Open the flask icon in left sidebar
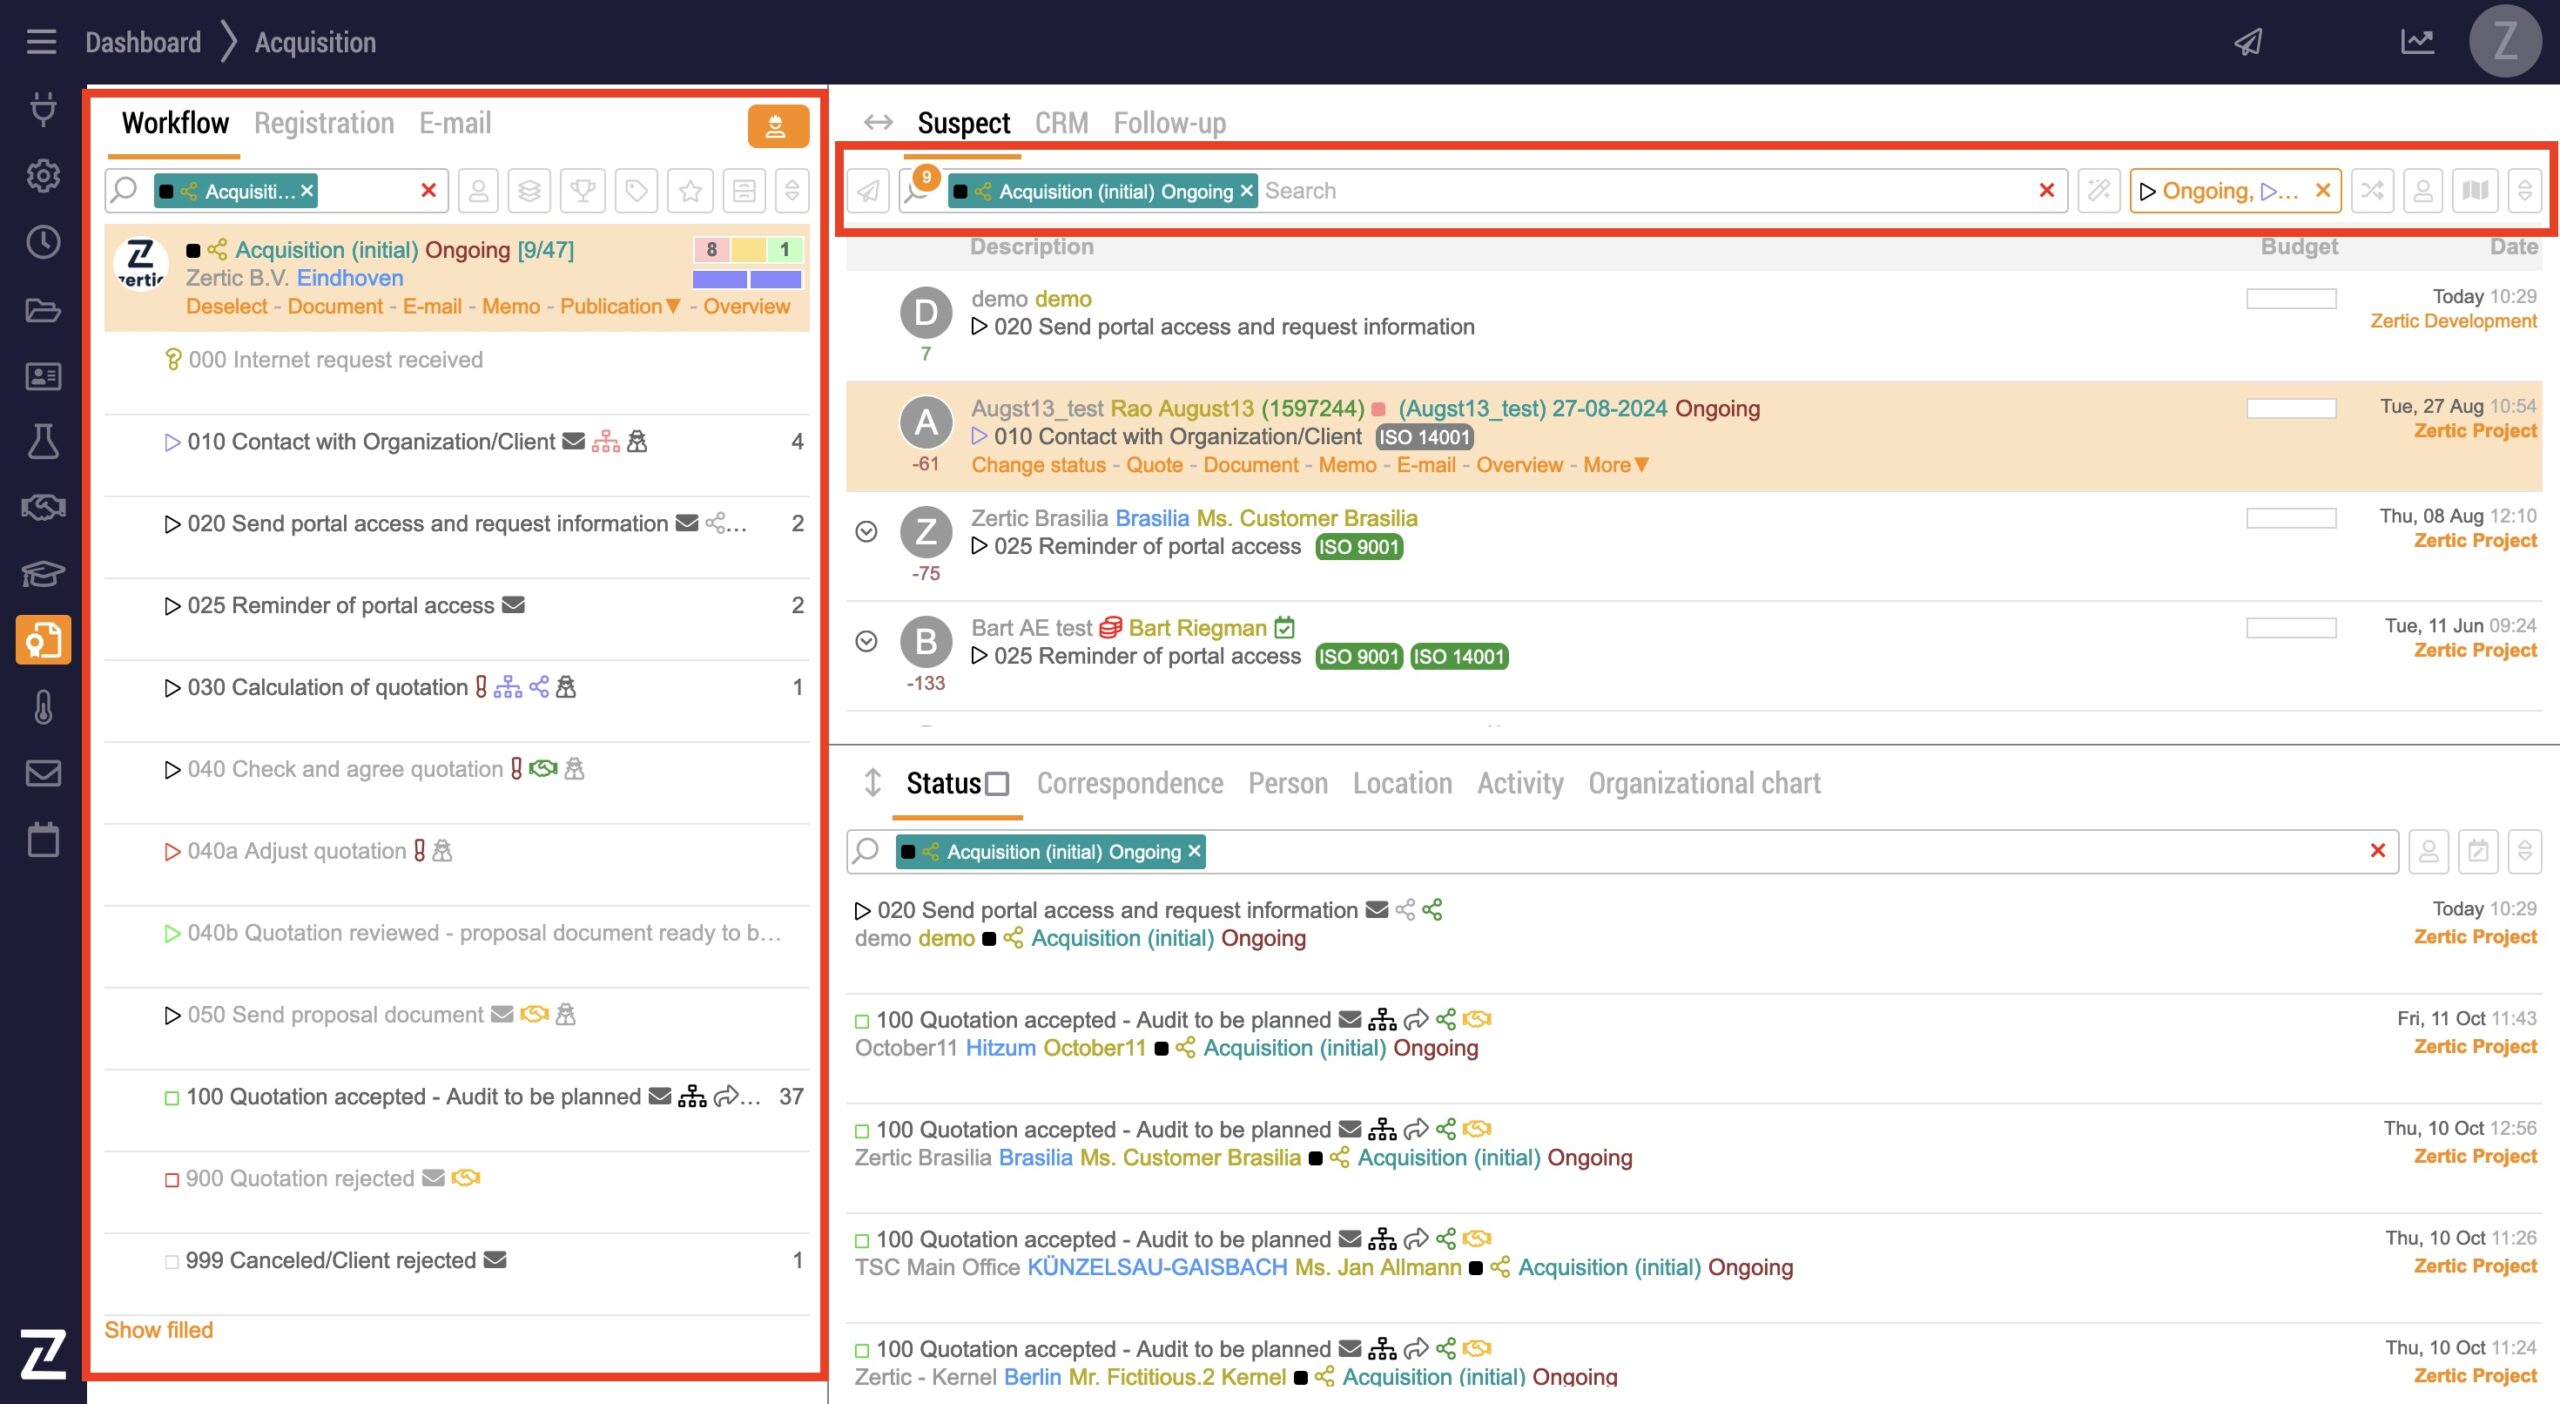 point(43,441)
